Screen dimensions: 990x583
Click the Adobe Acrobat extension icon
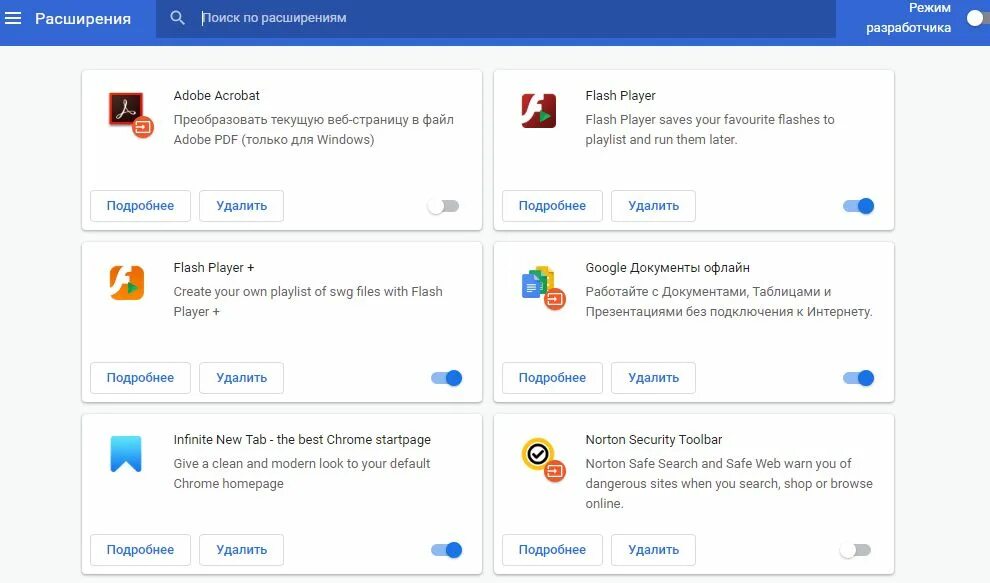tap(127, 112)
